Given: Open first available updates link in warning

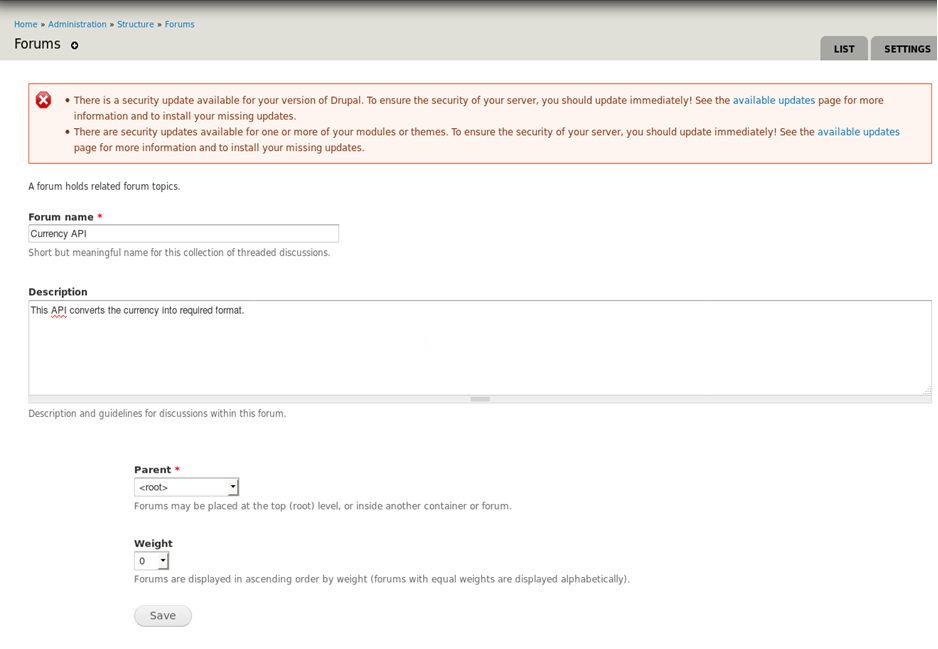Looking at the screenshot, I should pyautogui.click(x=773, y=100).
